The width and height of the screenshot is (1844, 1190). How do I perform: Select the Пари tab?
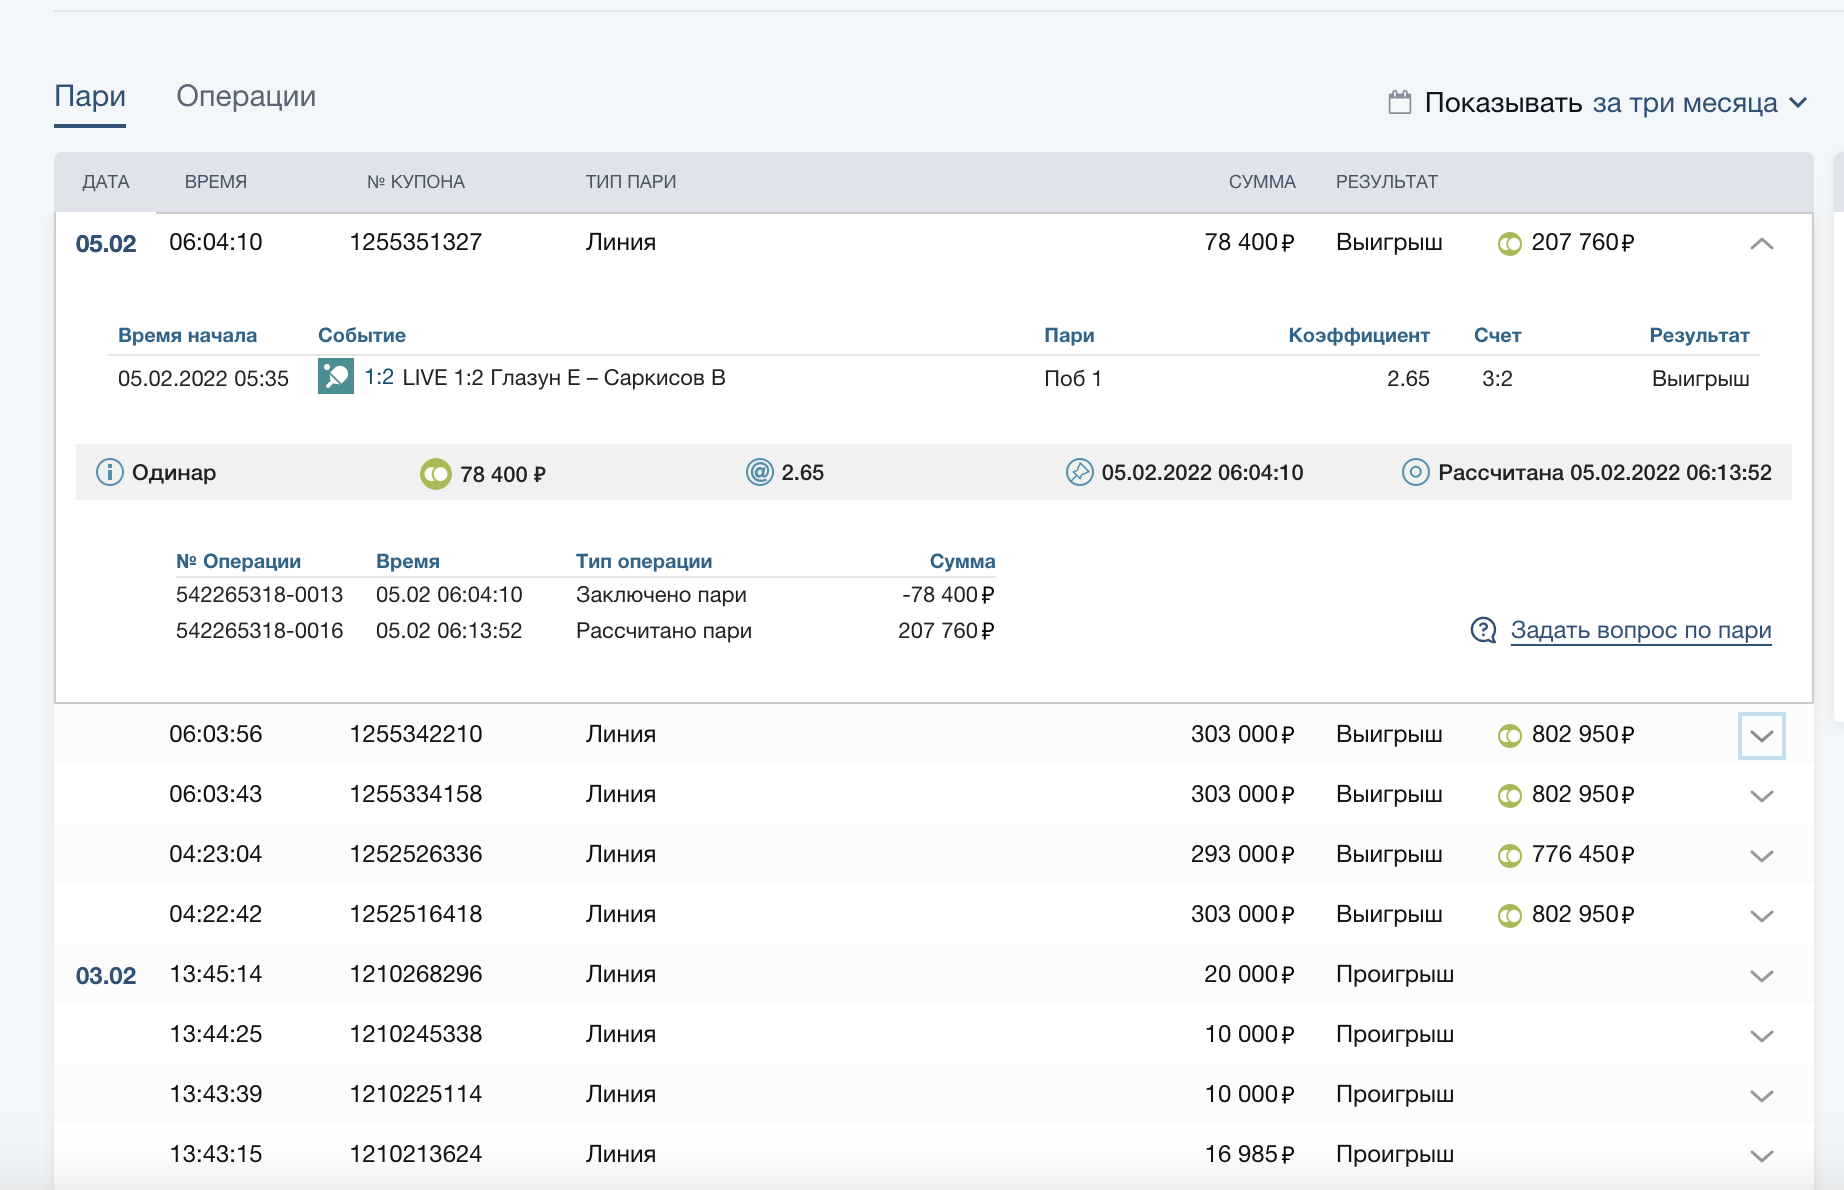(90, 96)
